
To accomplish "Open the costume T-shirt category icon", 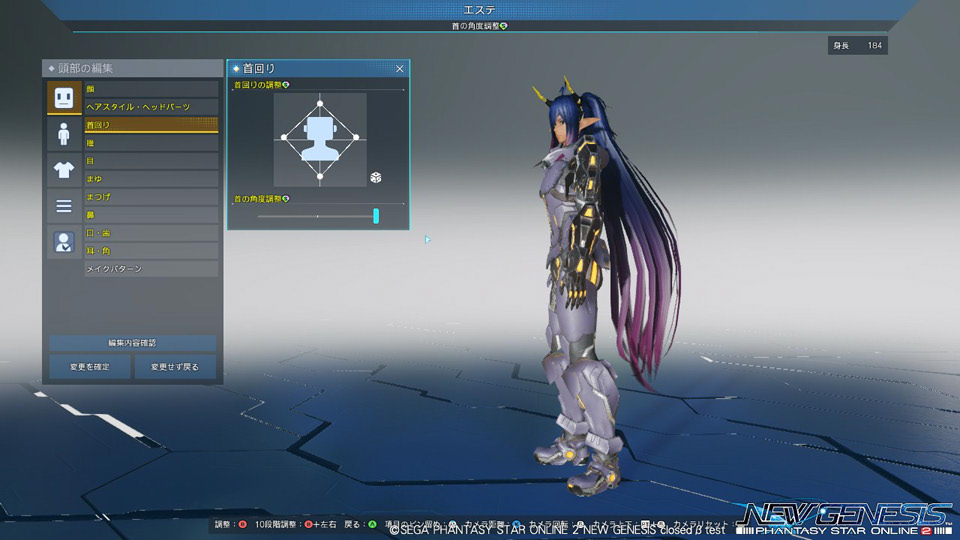I will tap(64, 169).
